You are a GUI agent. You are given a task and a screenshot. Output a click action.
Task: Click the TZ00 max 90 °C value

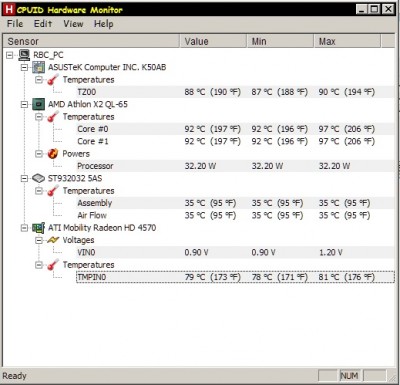coord(347,92)
